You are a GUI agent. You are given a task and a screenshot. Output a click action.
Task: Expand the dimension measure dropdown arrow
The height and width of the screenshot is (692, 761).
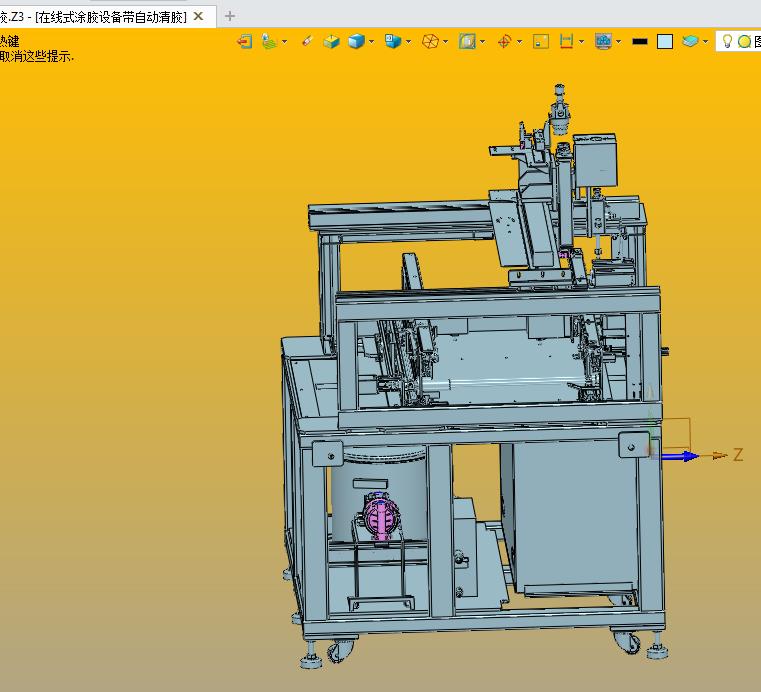tap(581, 42)
